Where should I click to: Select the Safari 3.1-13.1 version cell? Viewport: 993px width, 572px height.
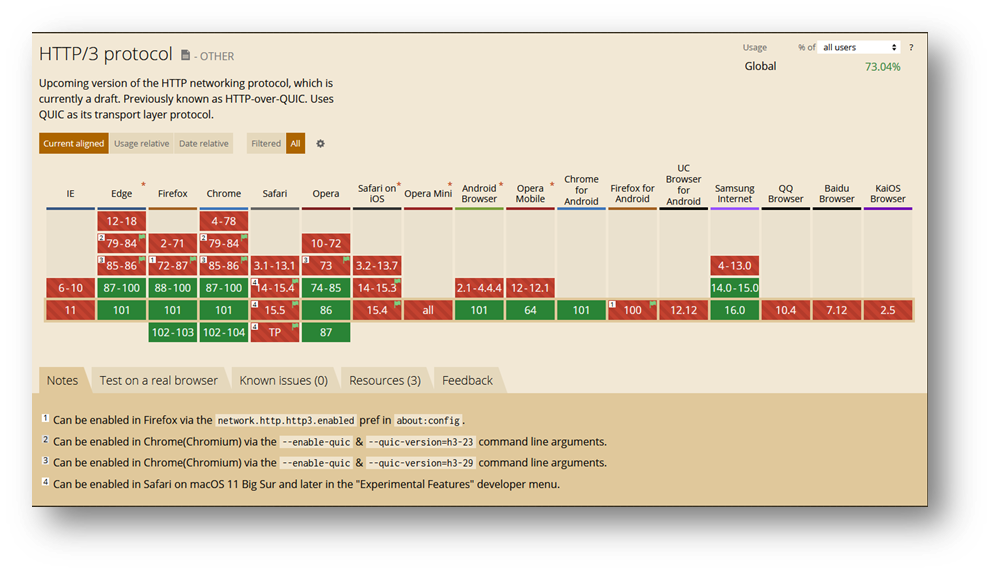pyautogui.click(x=274, y=265)
